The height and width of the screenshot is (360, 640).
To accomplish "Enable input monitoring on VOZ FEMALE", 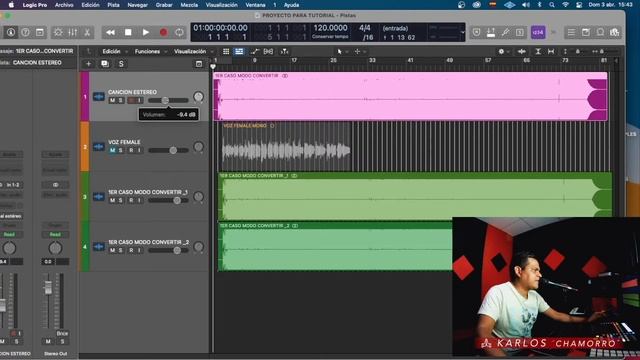I will coord(139,150).
